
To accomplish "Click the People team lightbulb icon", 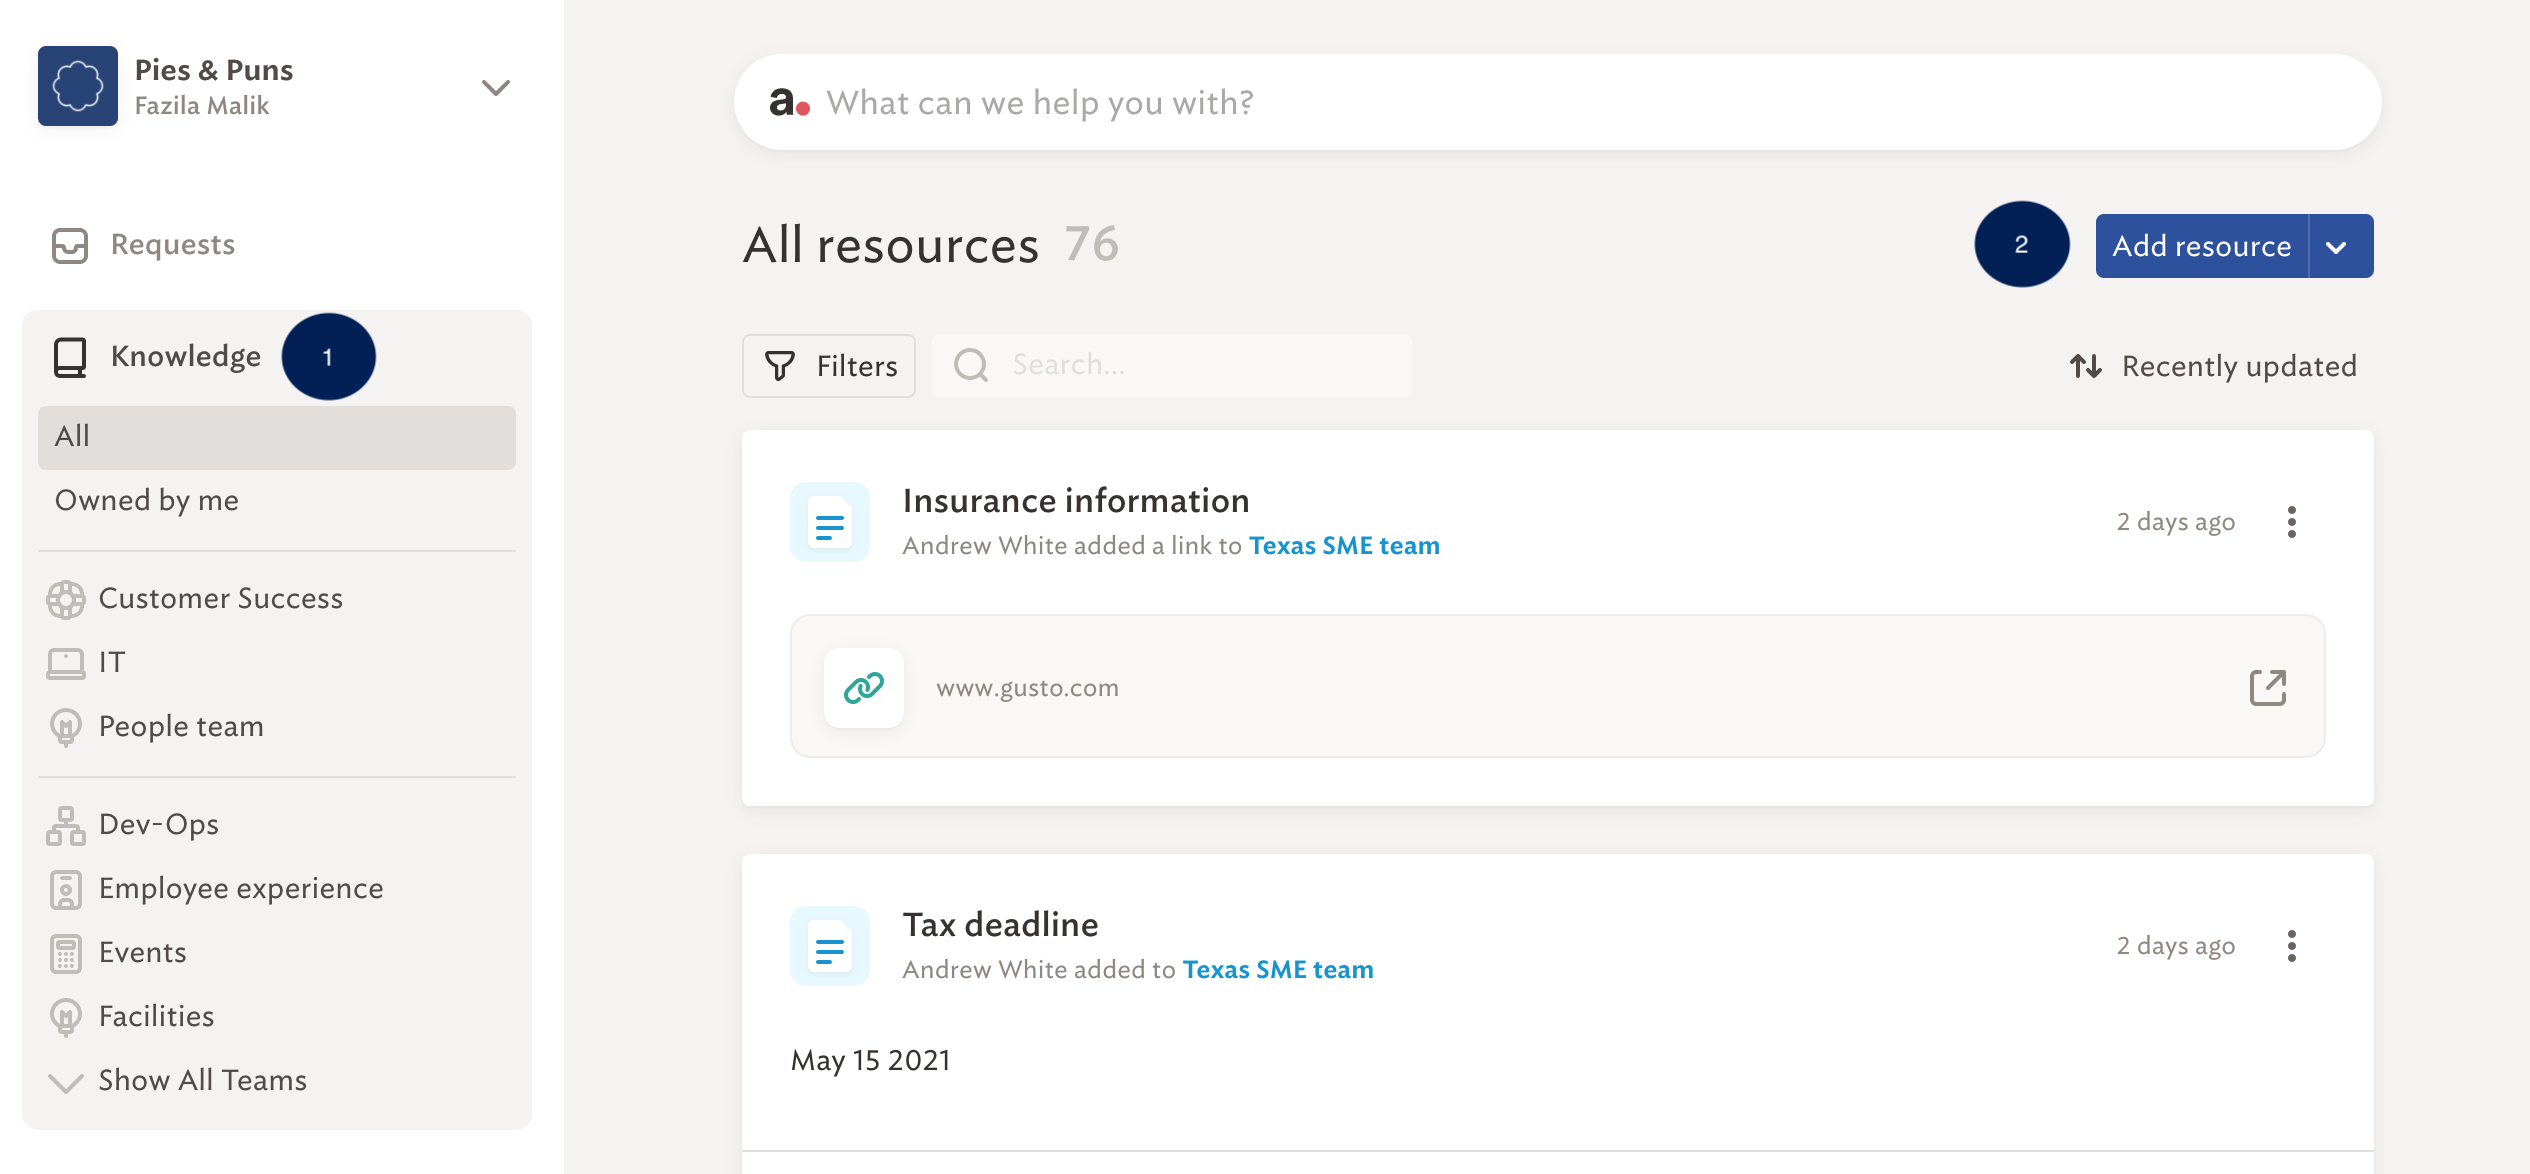I will pos(66,727).
